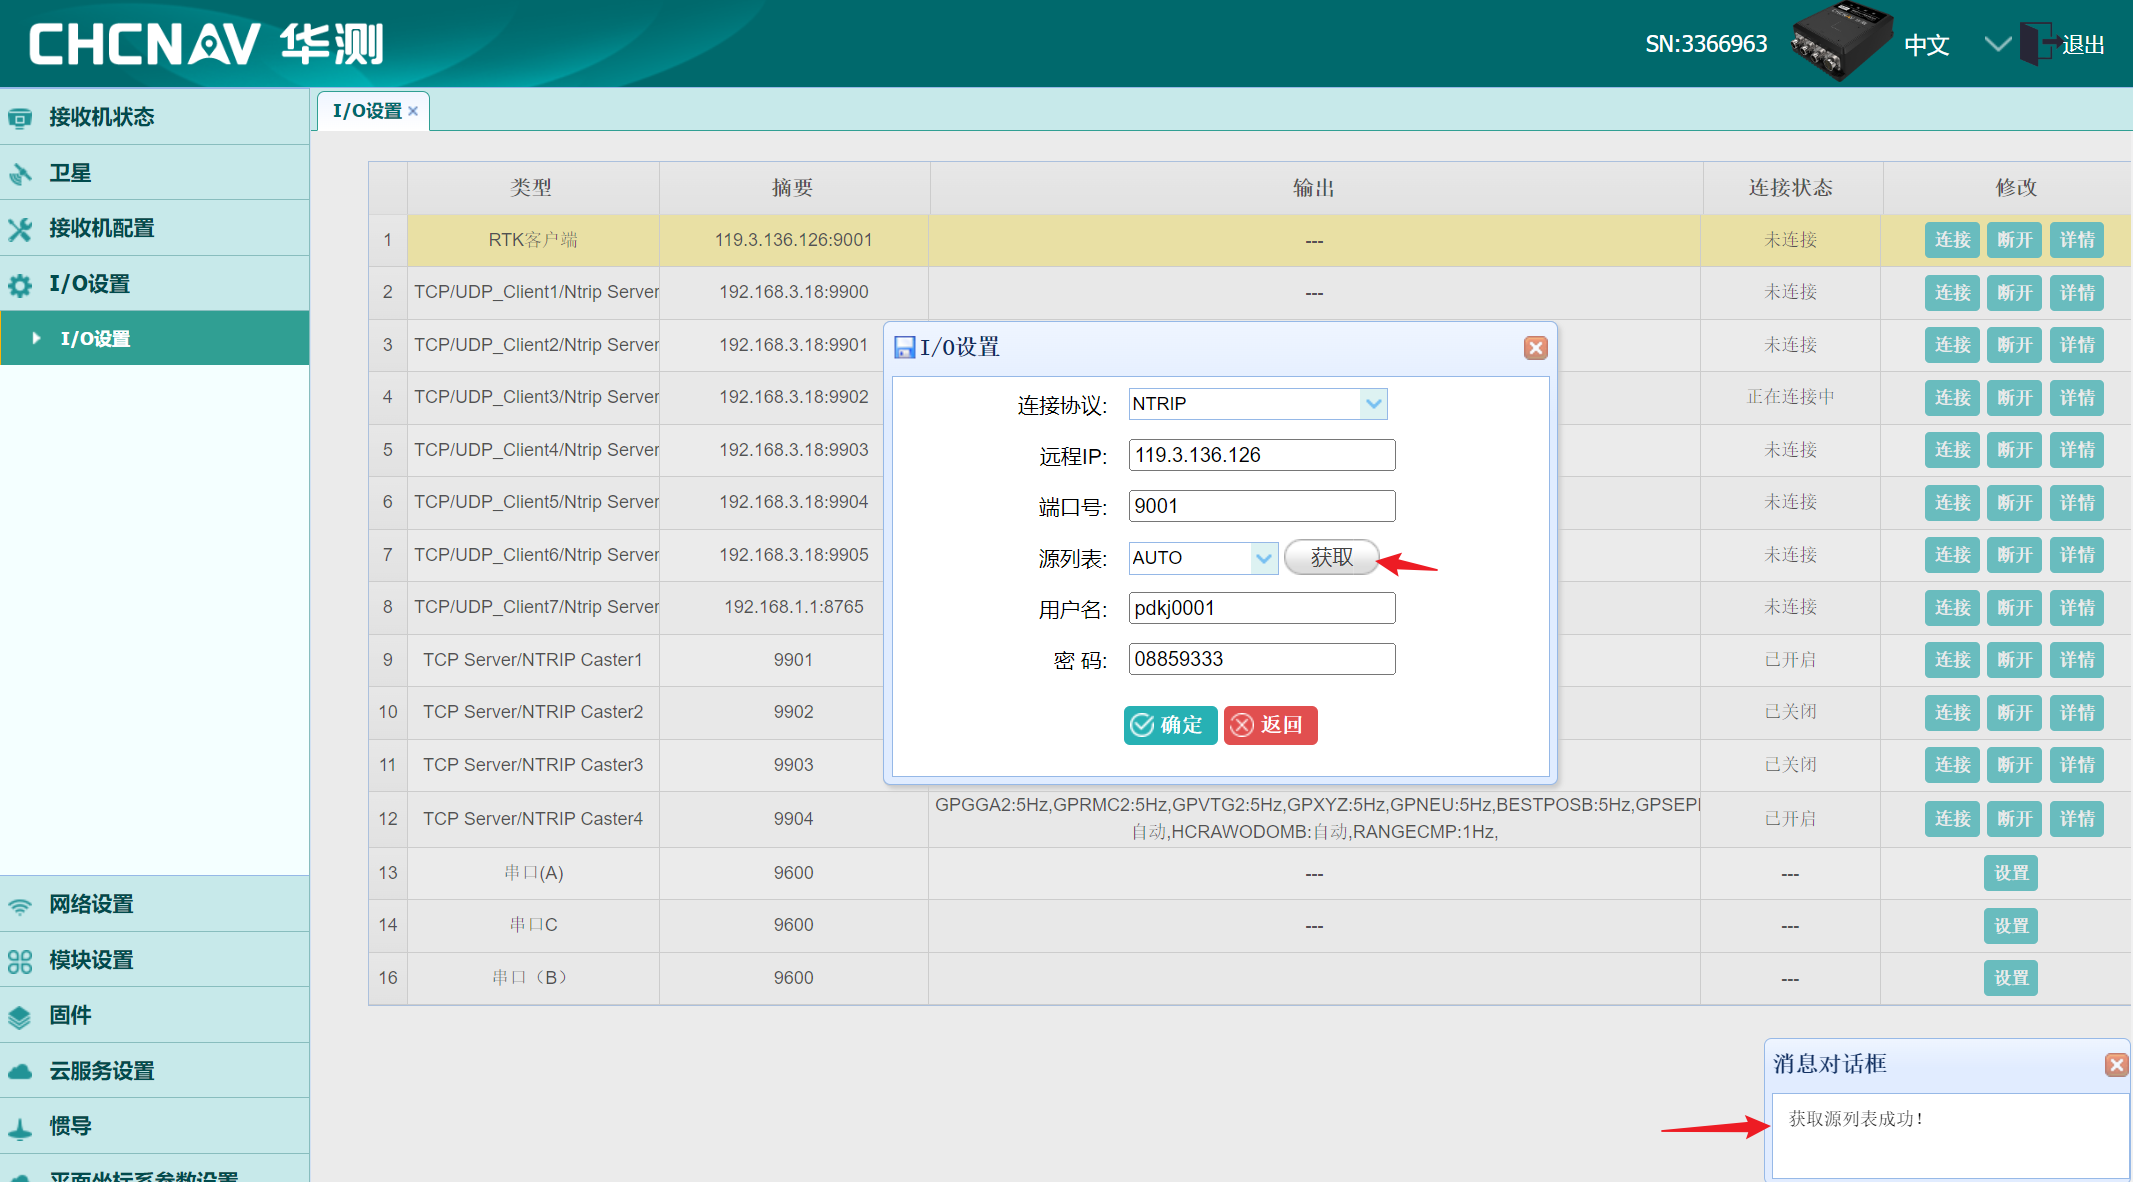The image size is (2133, 1182).
Task: Click the satellite dish icon
Action: (x=20, y=174)
